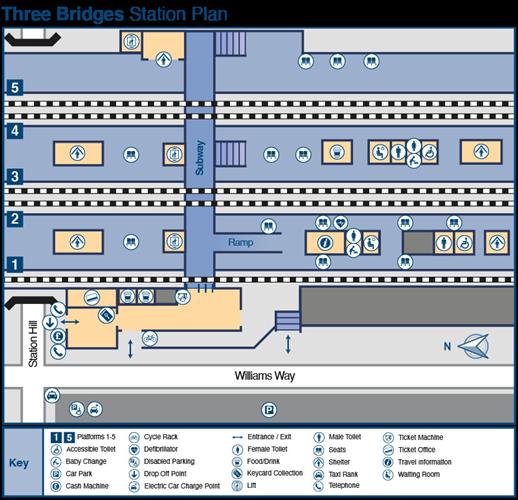The height and width of the screenshot is (500, 518).
Task: Select the Electric Car Charge Point icon on map
Action: [x=95, y=409]
